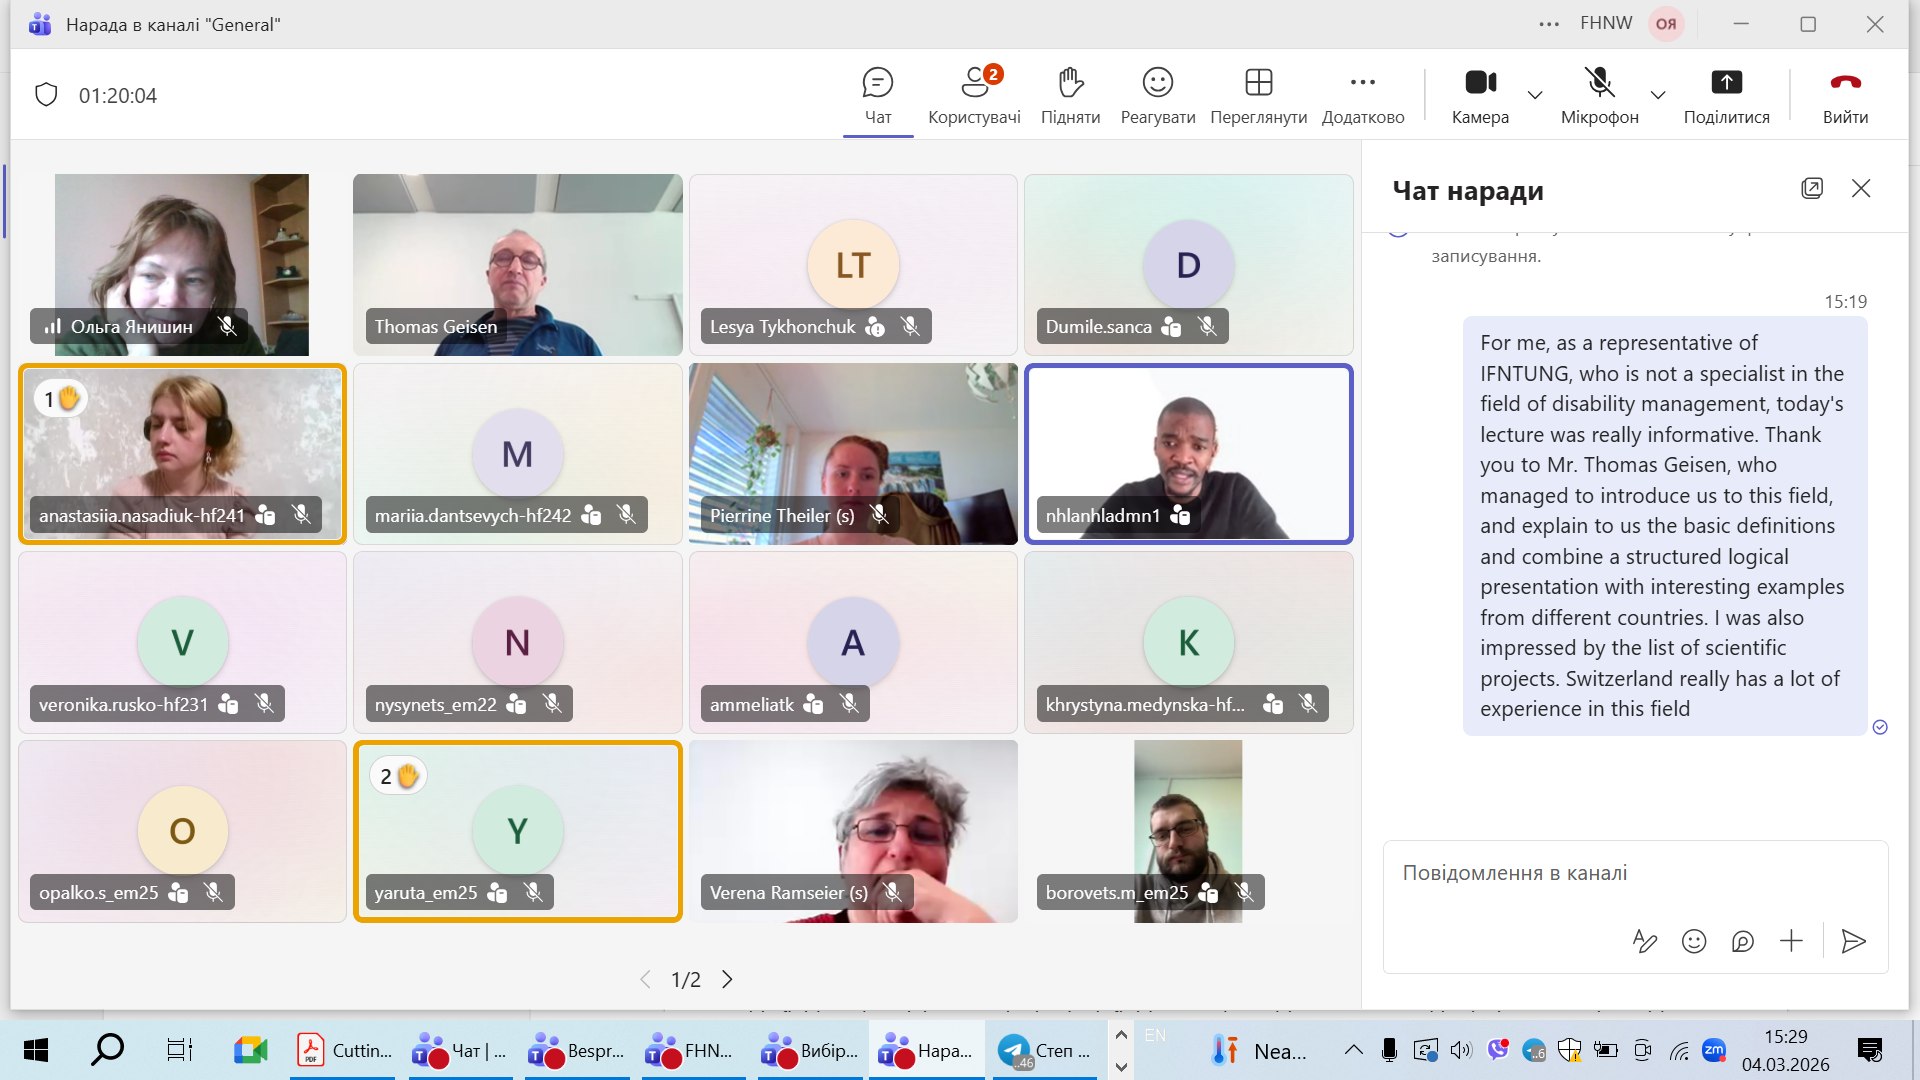Open text formatting options in the compose box

click(1645, 941)
